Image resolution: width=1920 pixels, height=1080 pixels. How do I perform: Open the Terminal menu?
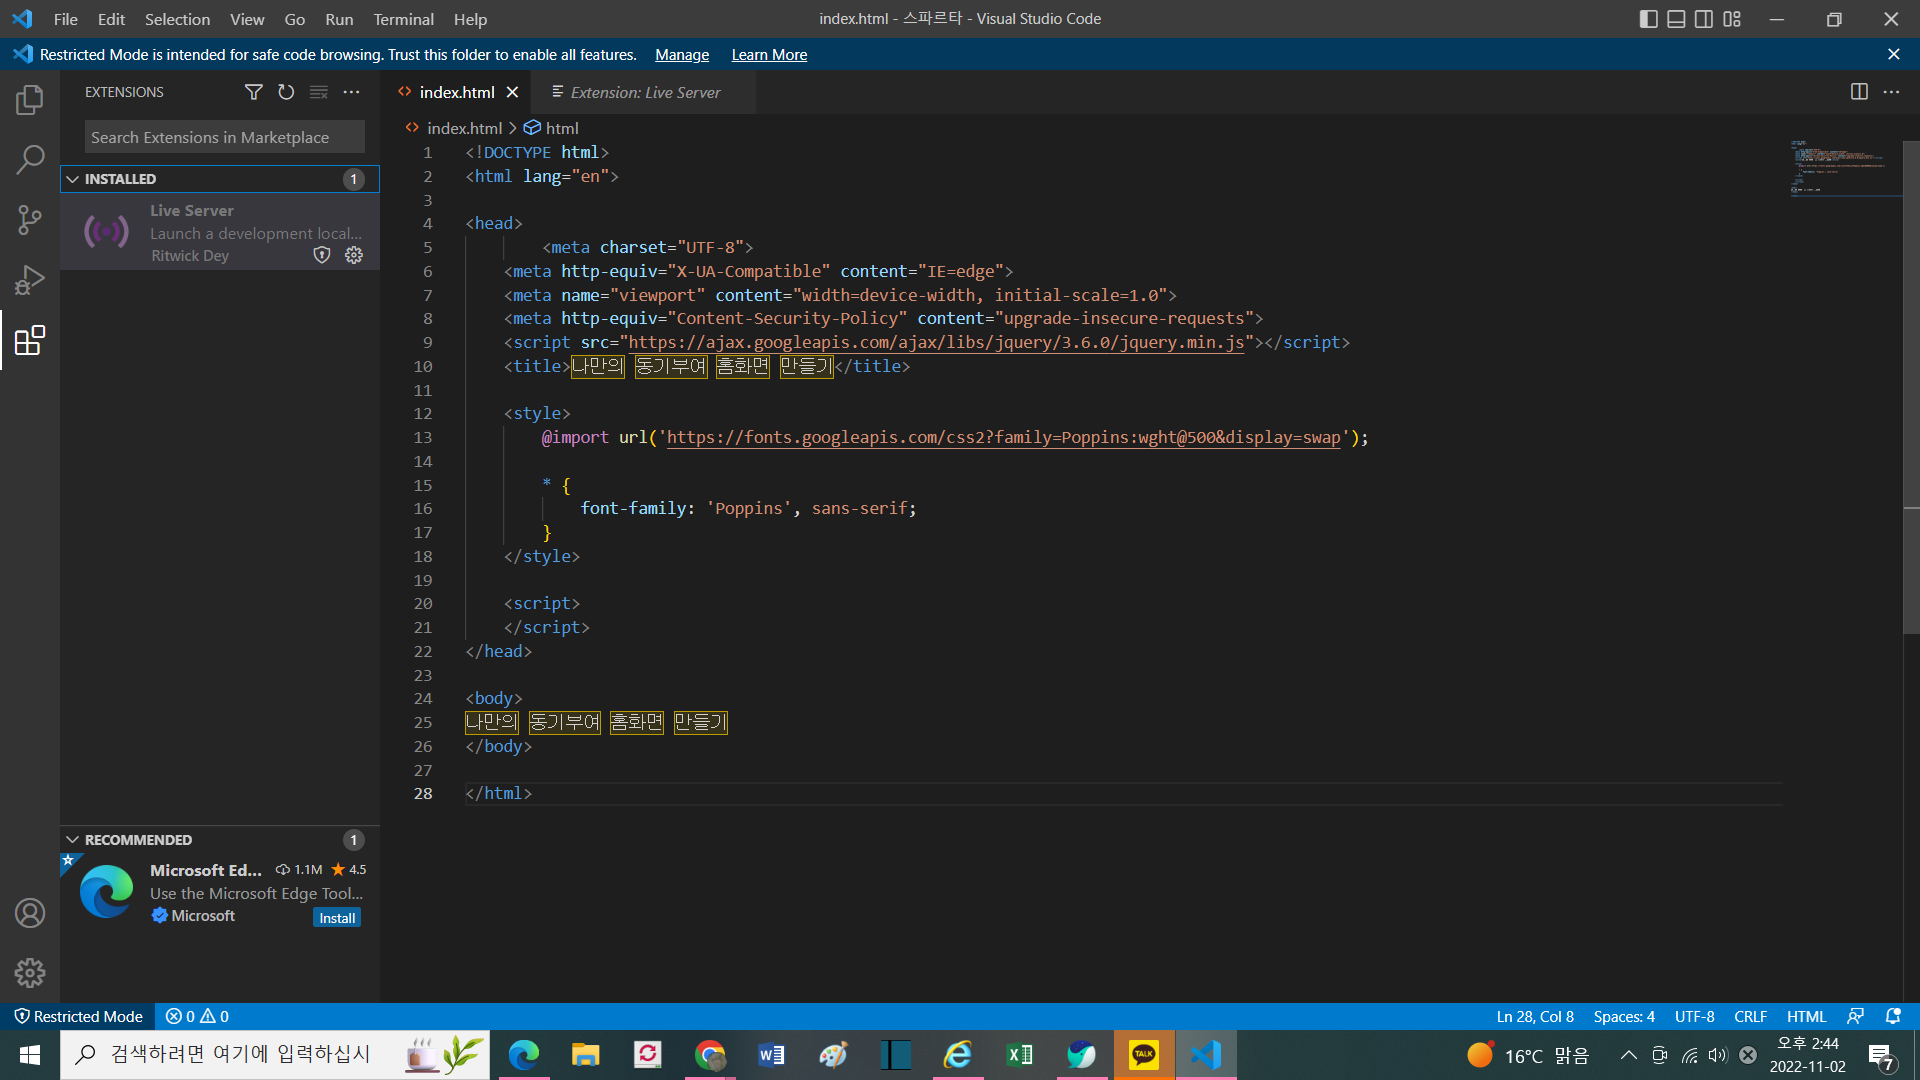coord(403,19)
